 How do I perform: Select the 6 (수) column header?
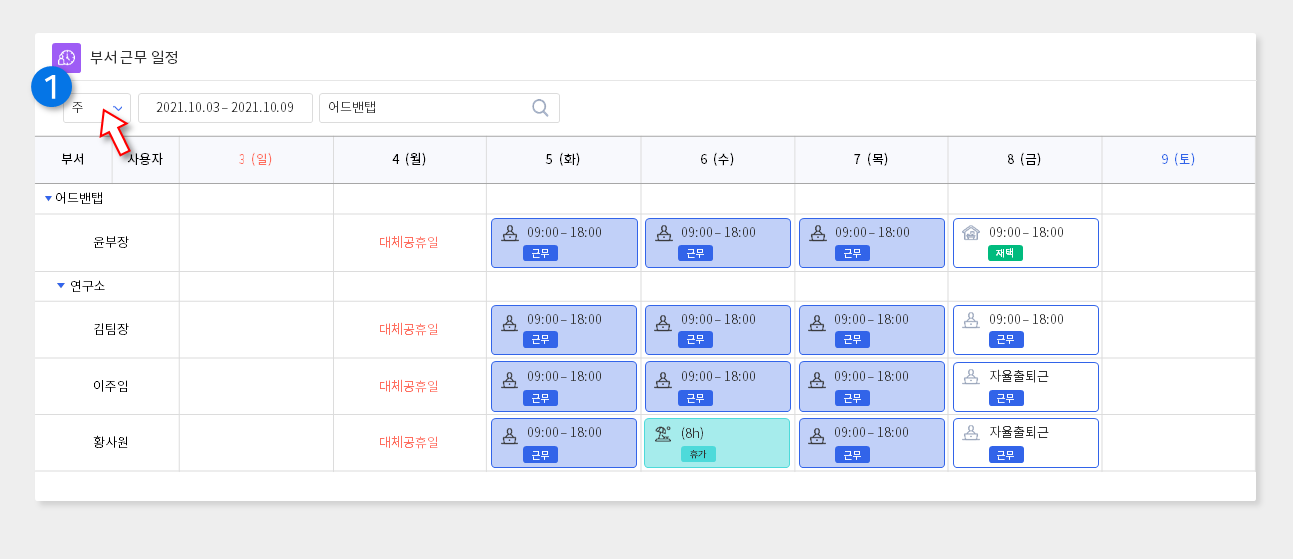717,159
